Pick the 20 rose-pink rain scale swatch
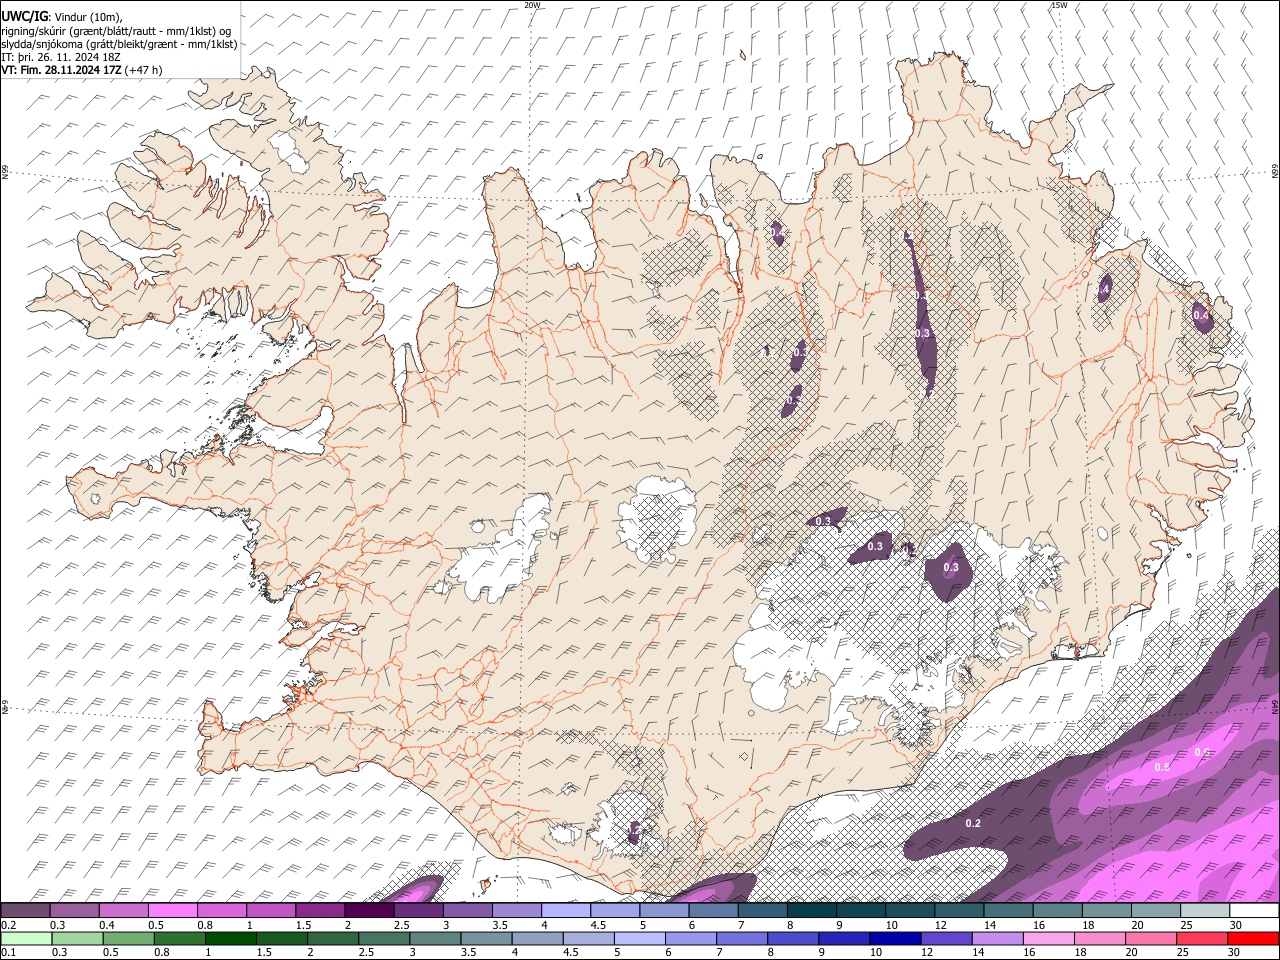1280x960 pixels. coord(1152,938)
